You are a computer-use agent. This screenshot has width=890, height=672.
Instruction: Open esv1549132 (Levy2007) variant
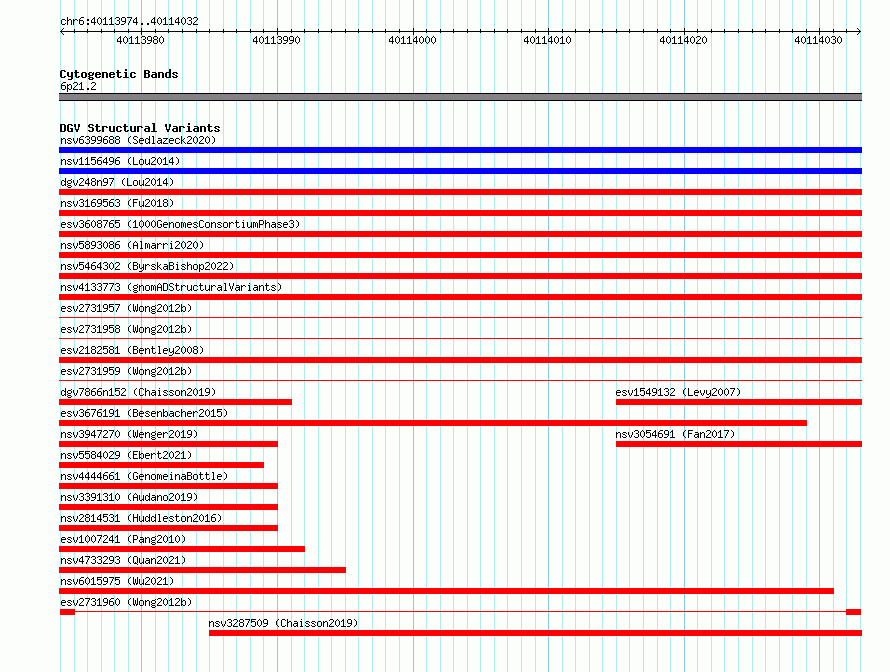[x=678, y=392]
